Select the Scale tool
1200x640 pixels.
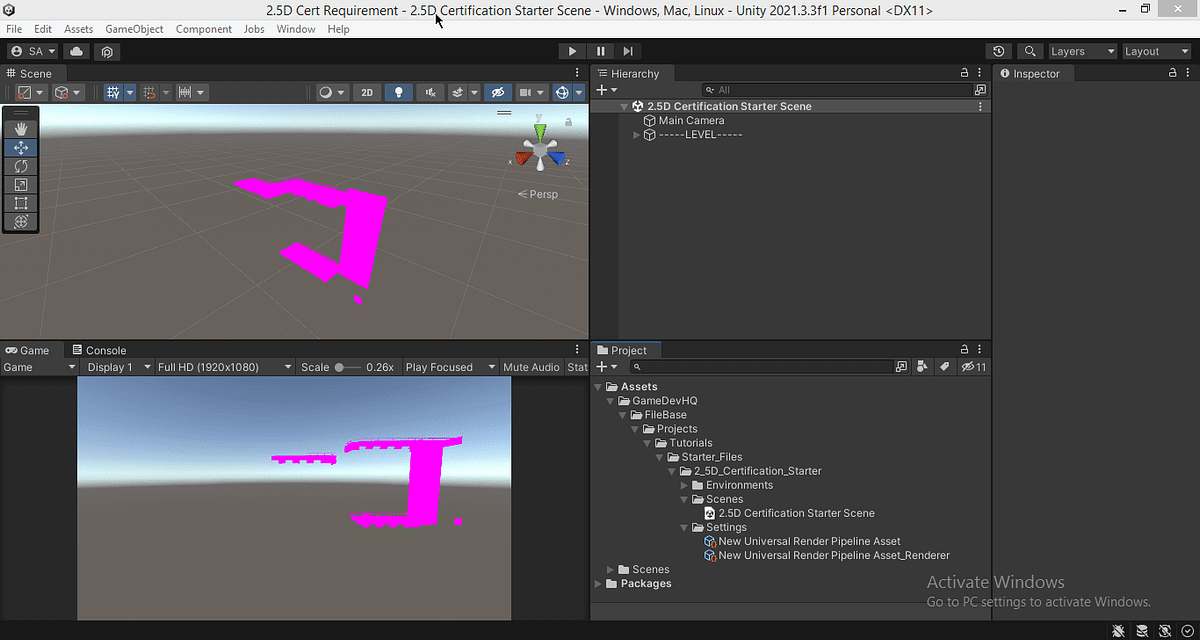point(20,184)
